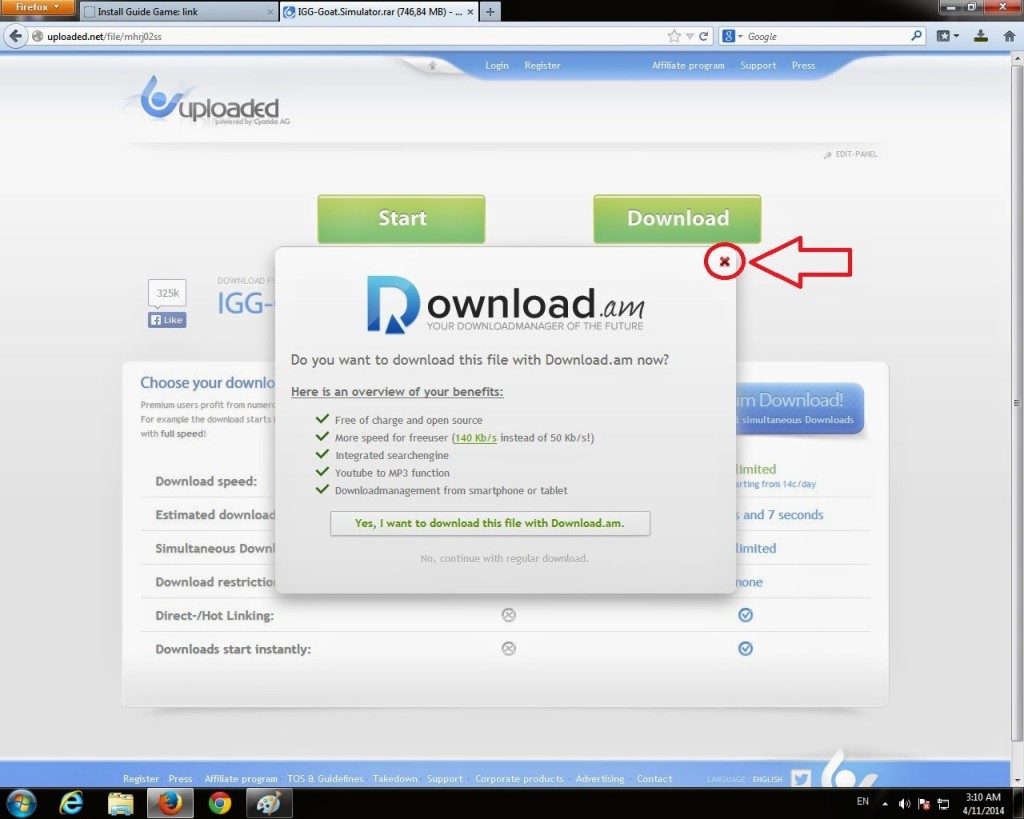Image resolution: width=1024 pixels, height=819 pixels.
Task: Click Register in top navigation
Action: pos(542,65)
